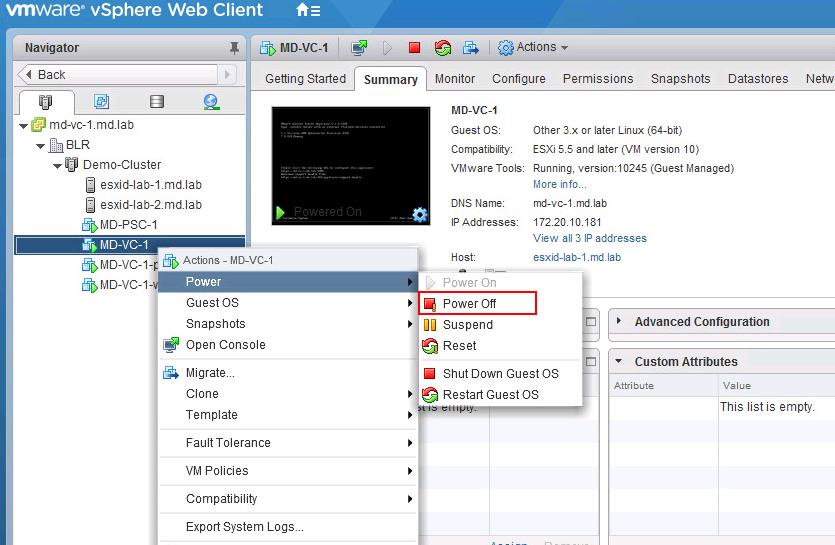Image resolution: width=835 pixels, height=545 pixels.
Task: Expand the Advanced Configuration panel
Action: pos(619,321)
